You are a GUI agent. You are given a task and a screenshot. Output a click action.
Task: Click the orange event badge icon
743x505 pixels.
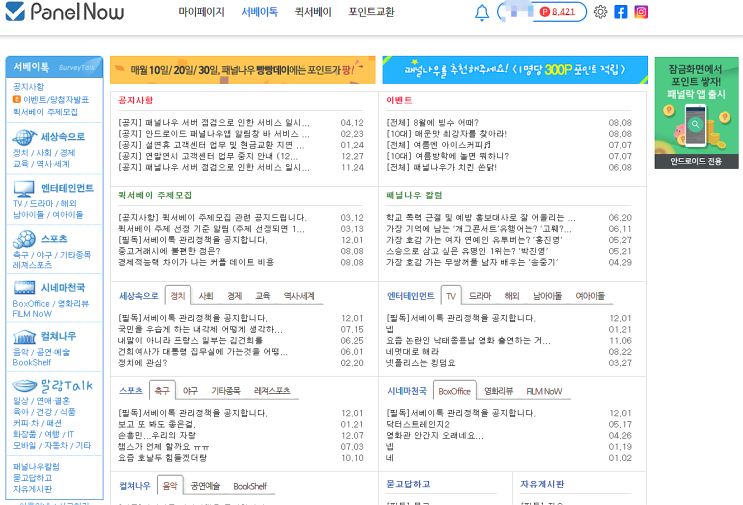pos(17,99)
